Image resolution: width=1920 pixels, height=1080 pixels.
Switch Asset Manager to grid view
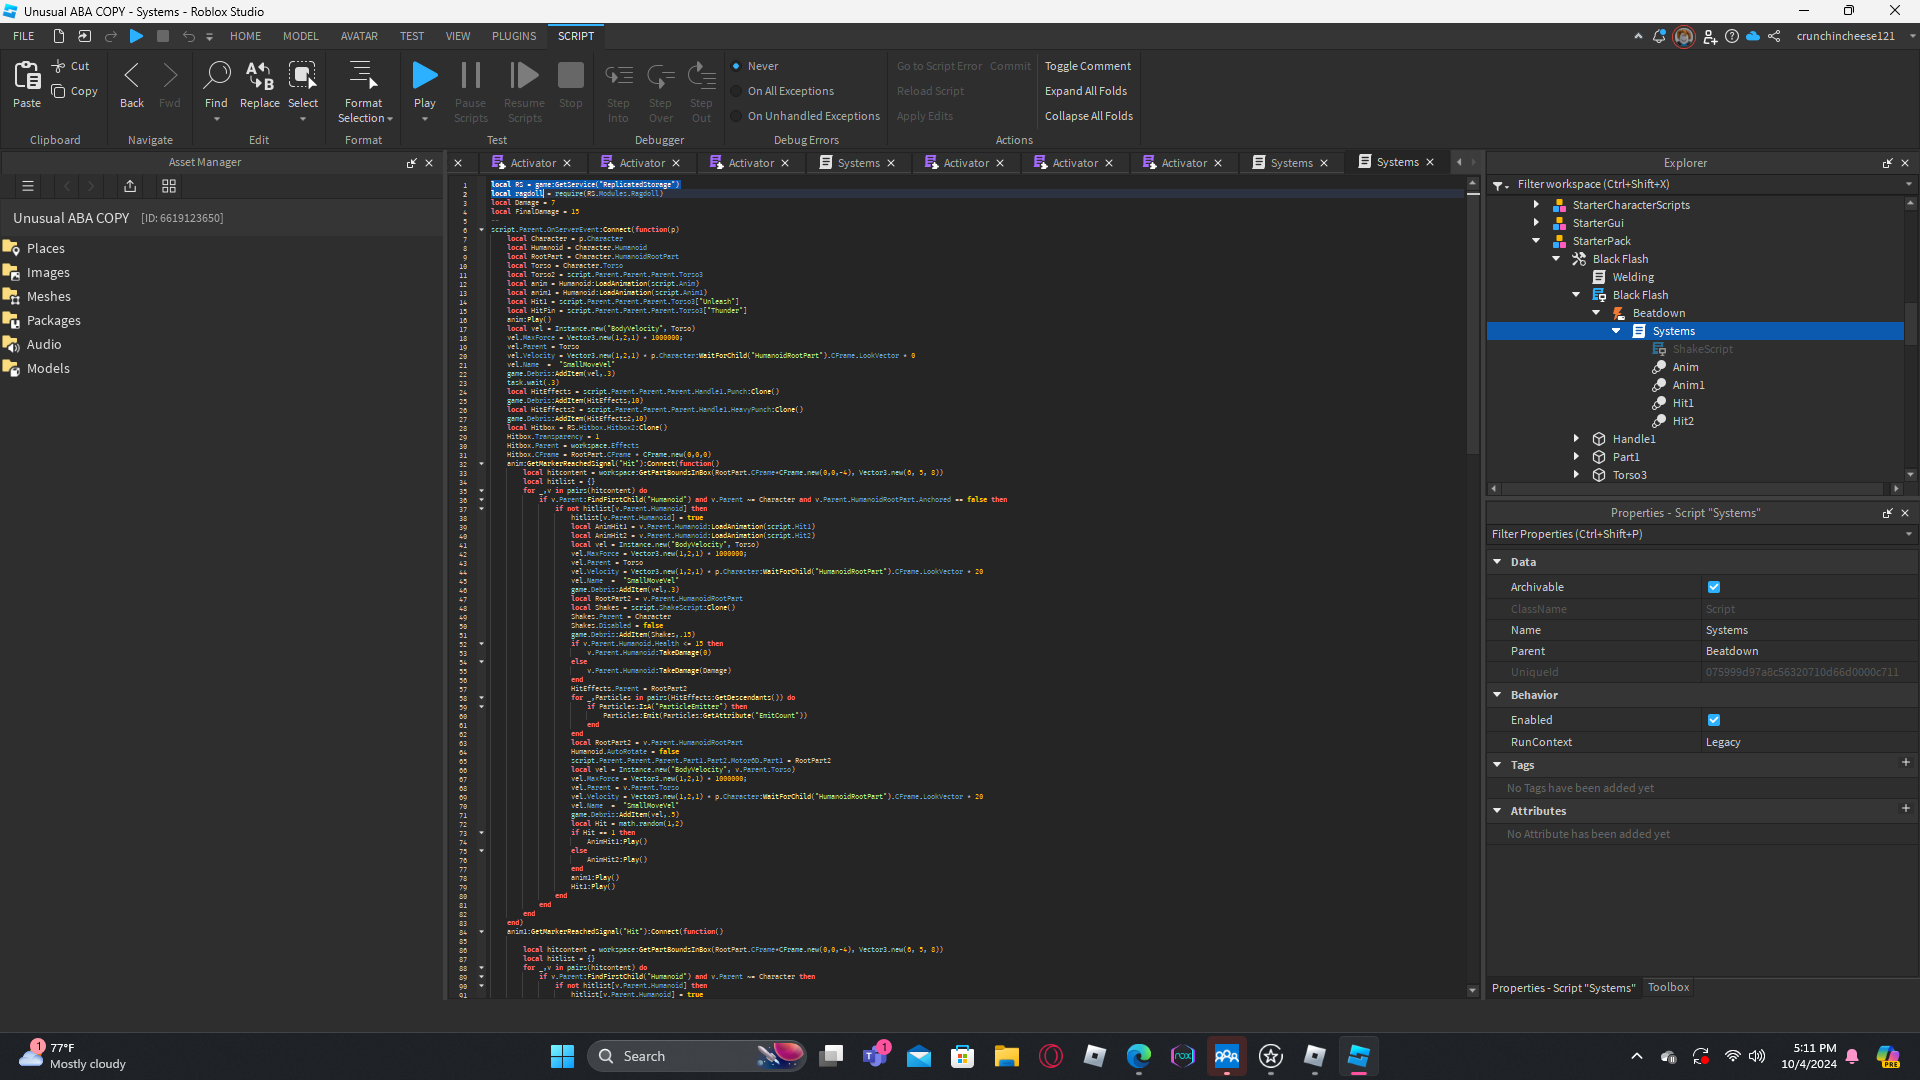tap(169, 186)
